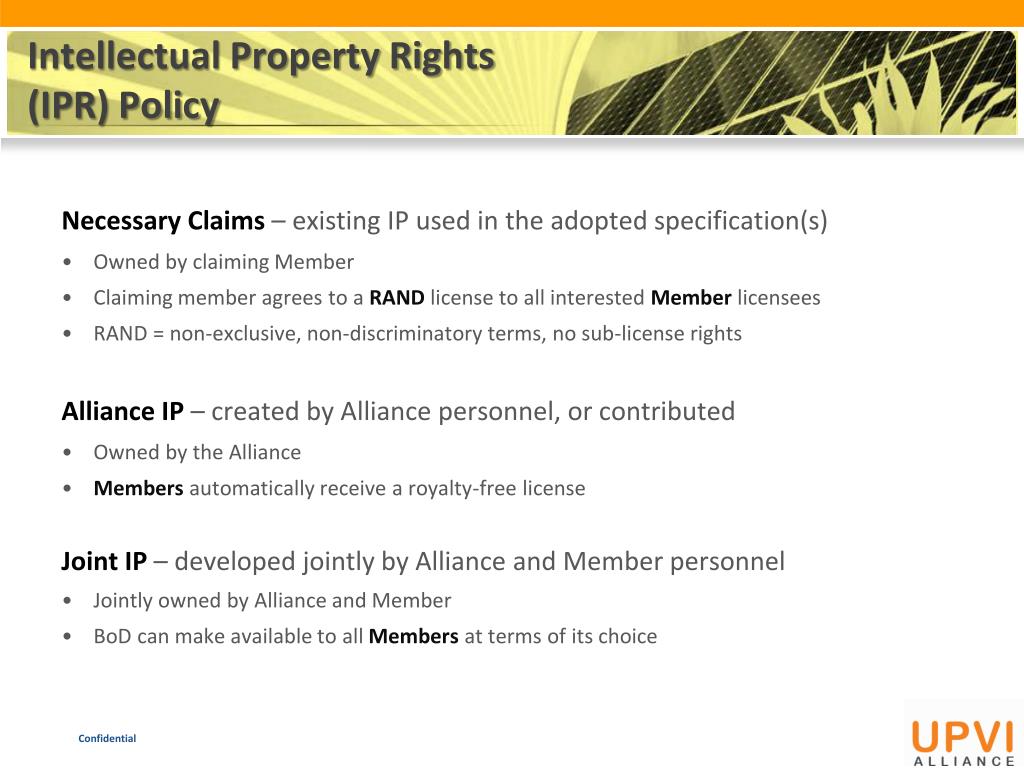The width and height of the screenshot is (1024, 768).
Task: Select bullet Owned by claiming Member
Action: point(223,262)
